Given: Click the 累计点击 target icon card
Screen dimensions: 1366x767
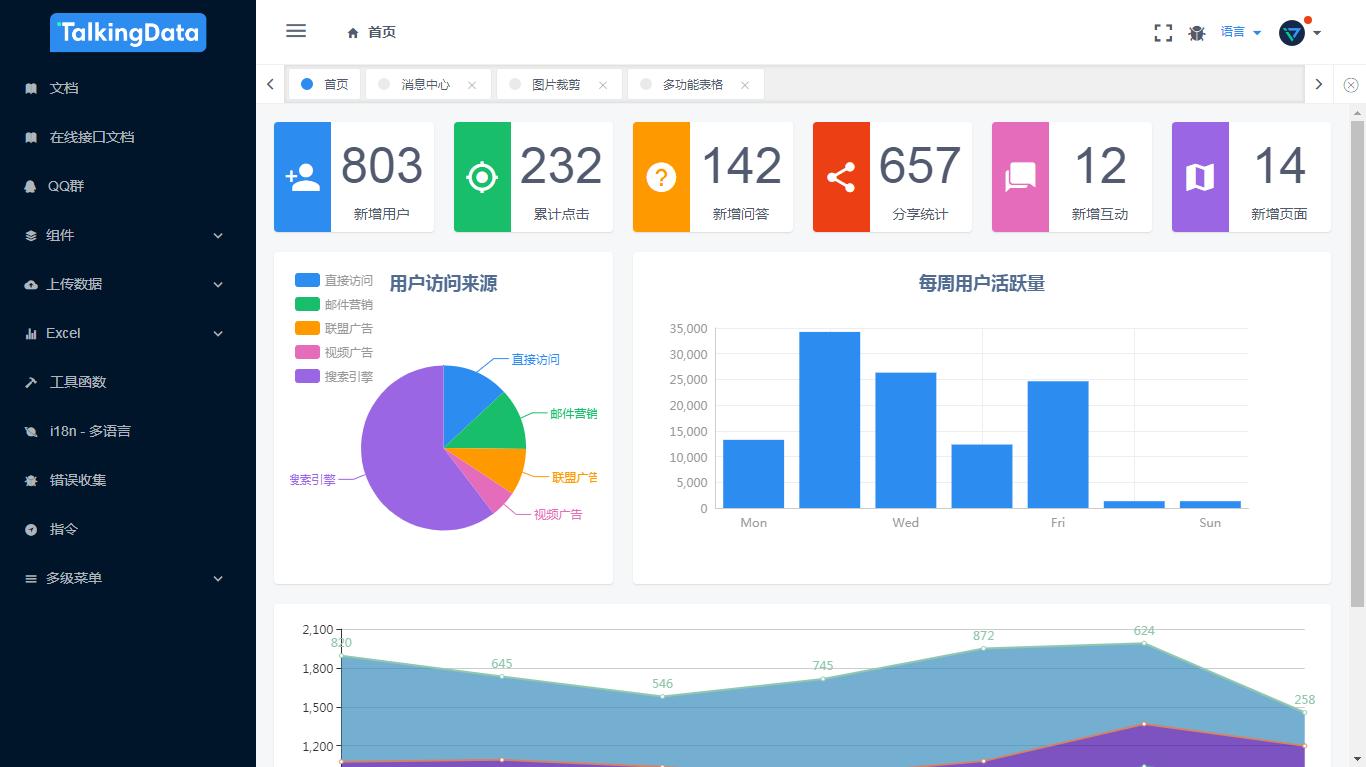Looking at the screenshot, I should click(x=482, y=177).
